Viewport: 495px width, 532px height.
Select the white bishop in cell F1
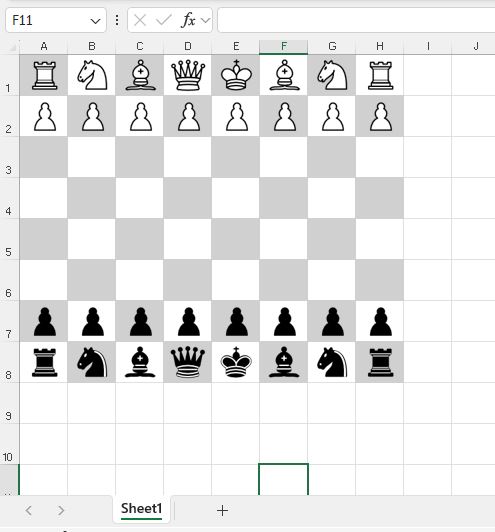pos(284,75)
